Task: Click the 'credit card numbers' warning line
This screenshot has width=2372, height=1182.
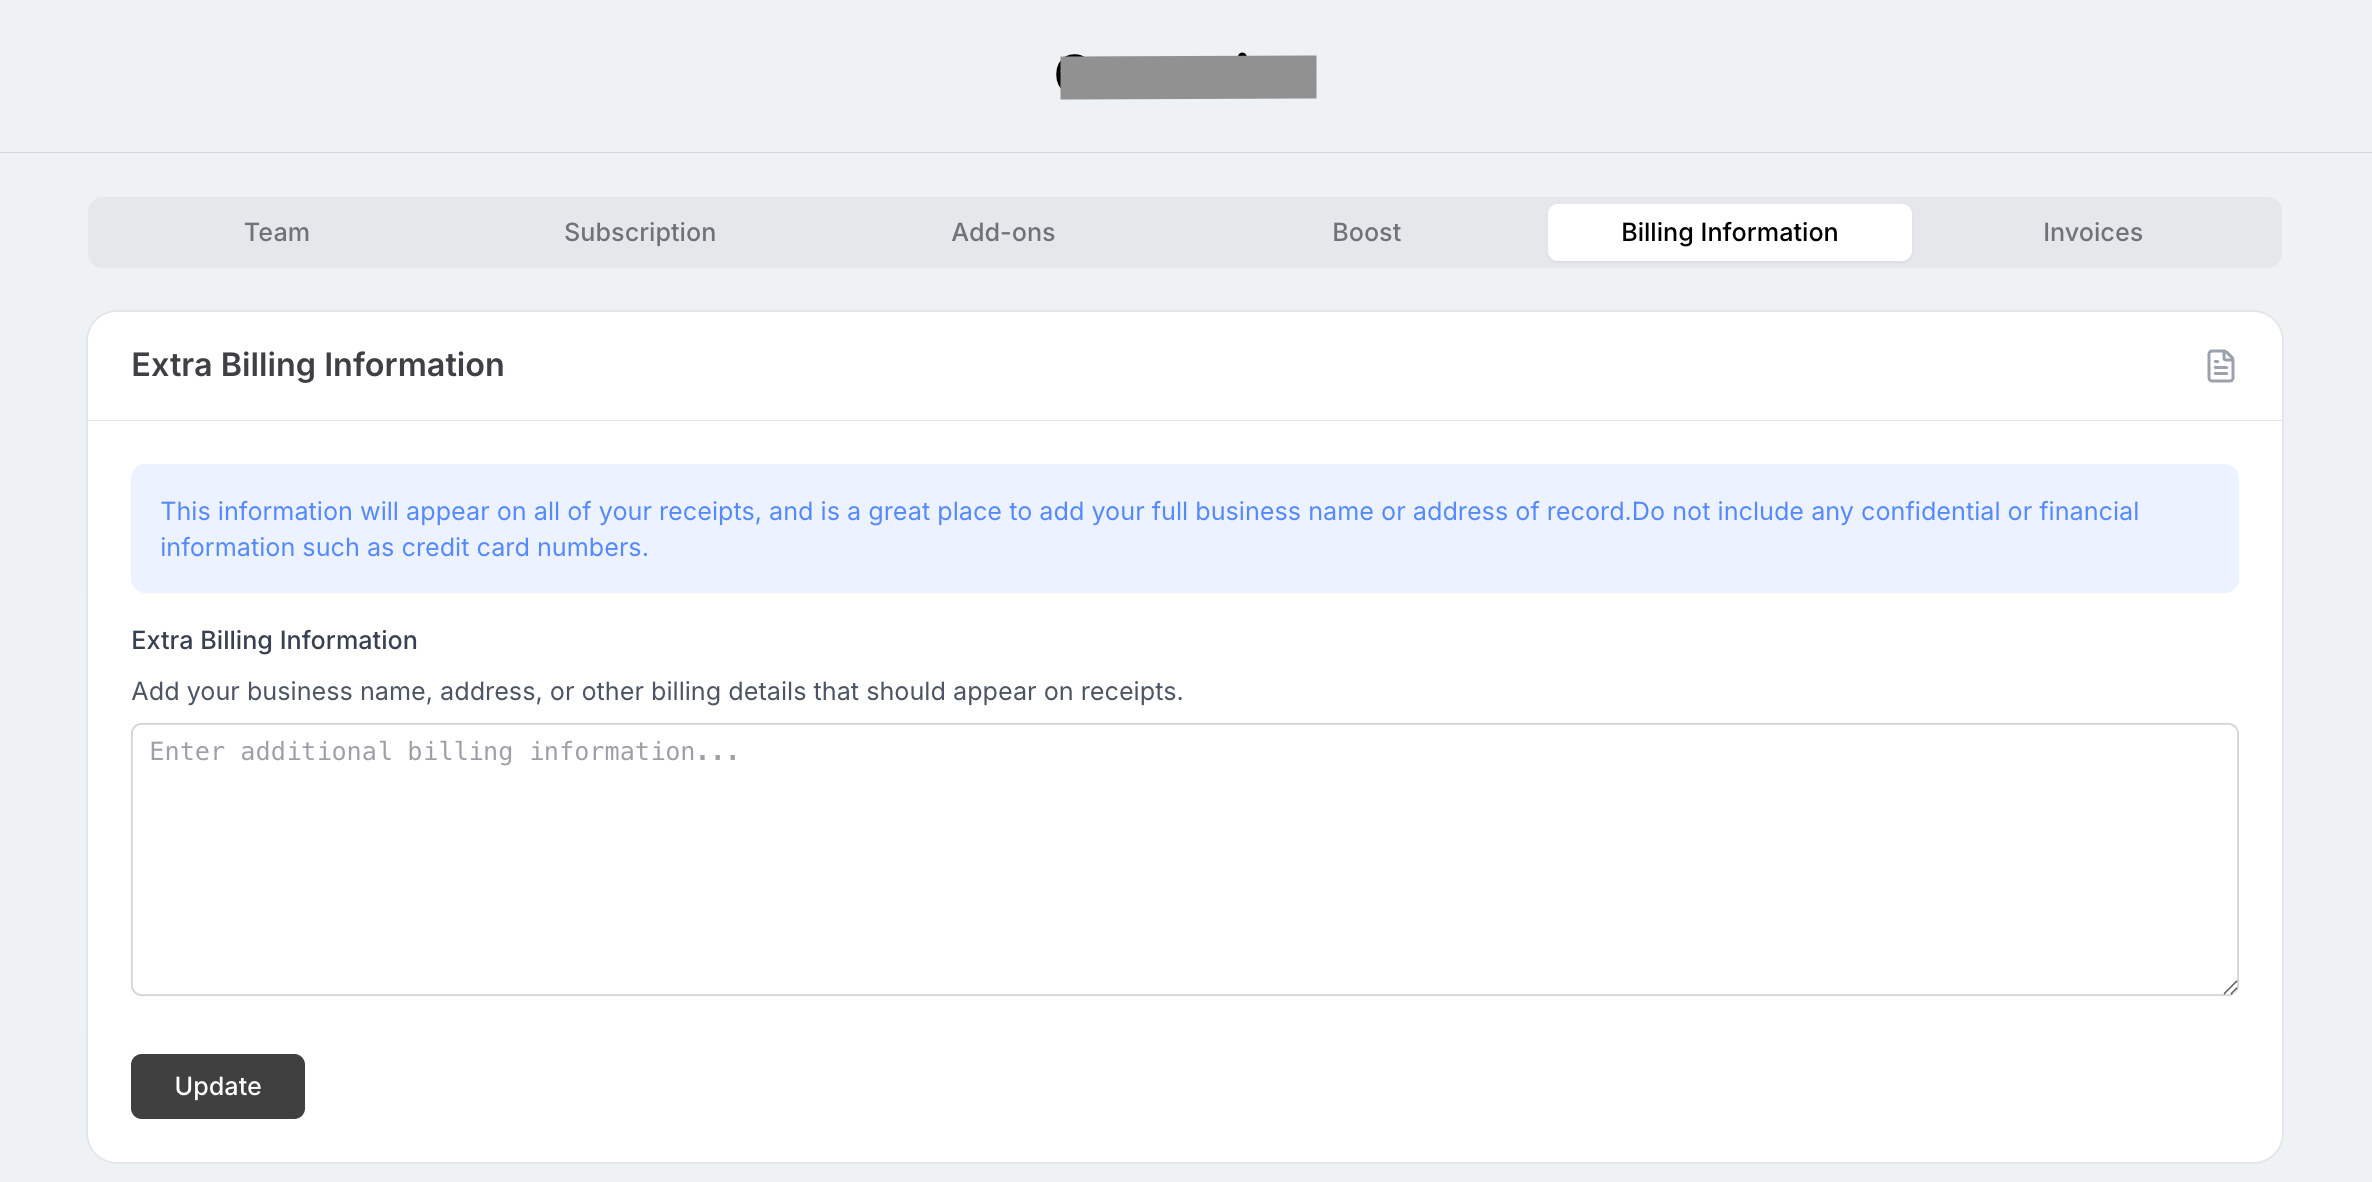Action: pos(404,548)
